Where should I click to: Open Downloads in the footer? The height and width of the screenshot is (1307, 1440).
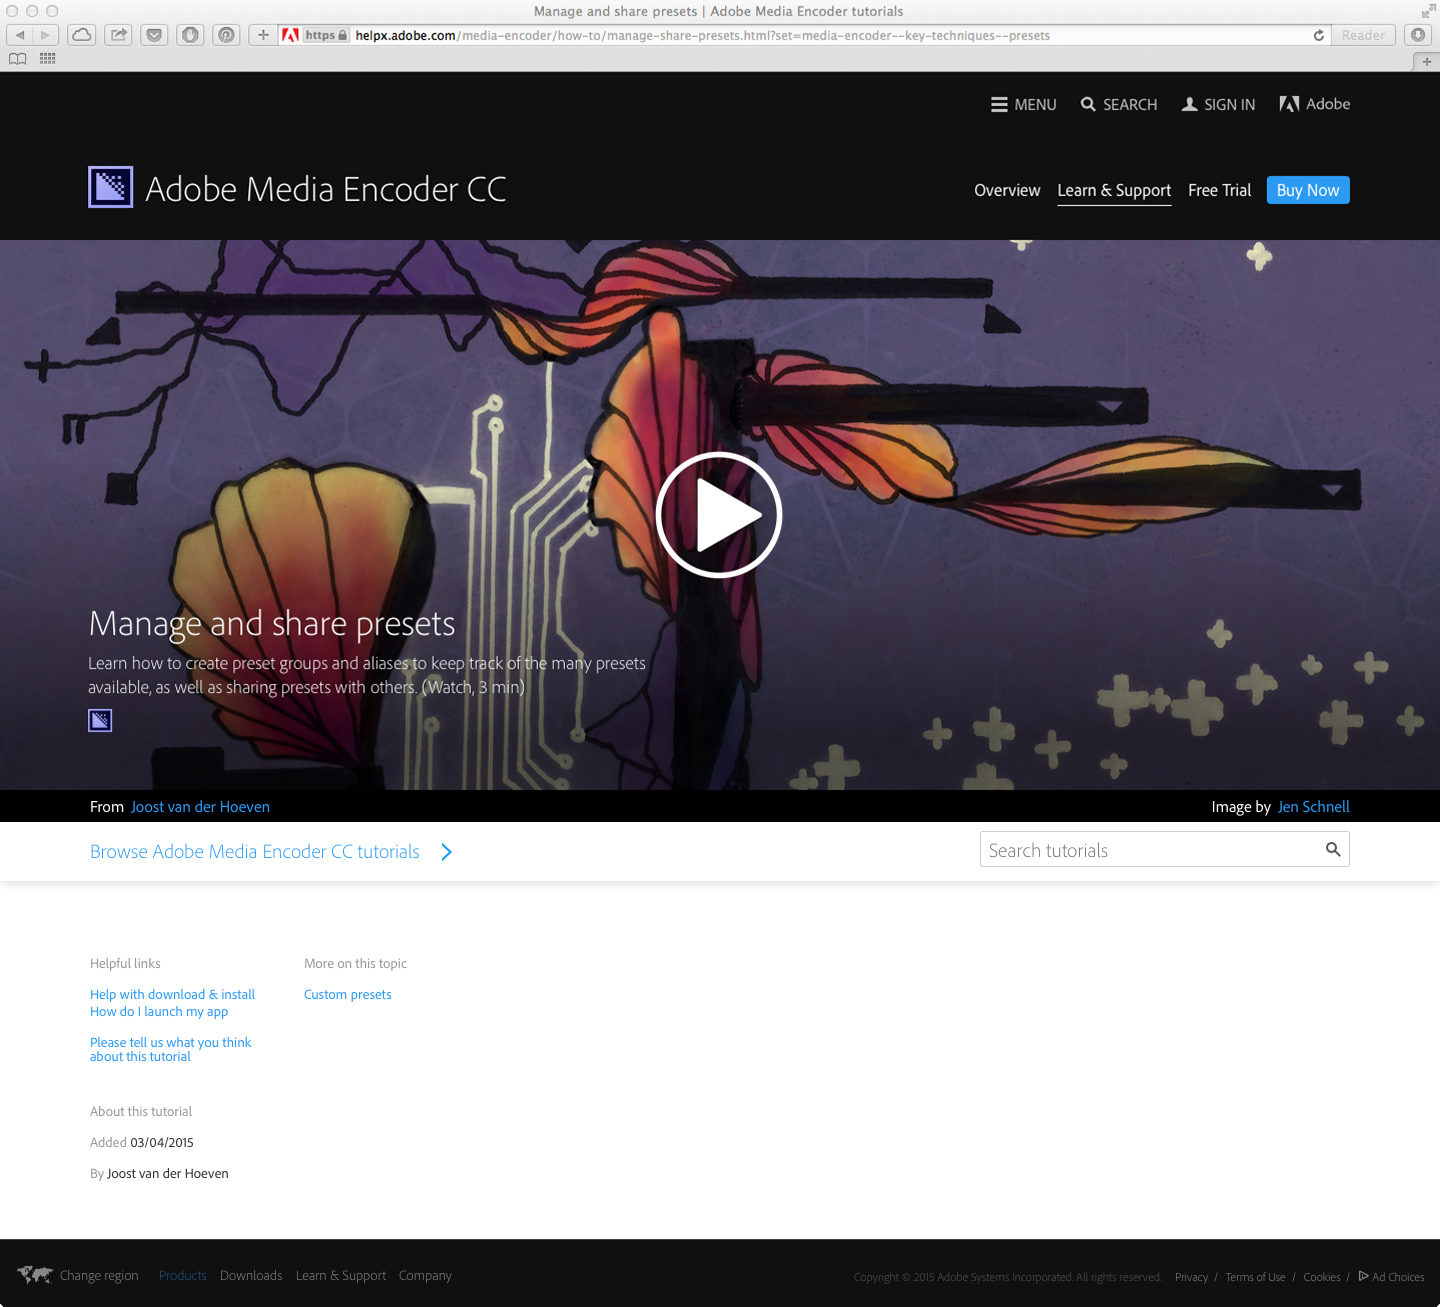tap(251, 1275)
